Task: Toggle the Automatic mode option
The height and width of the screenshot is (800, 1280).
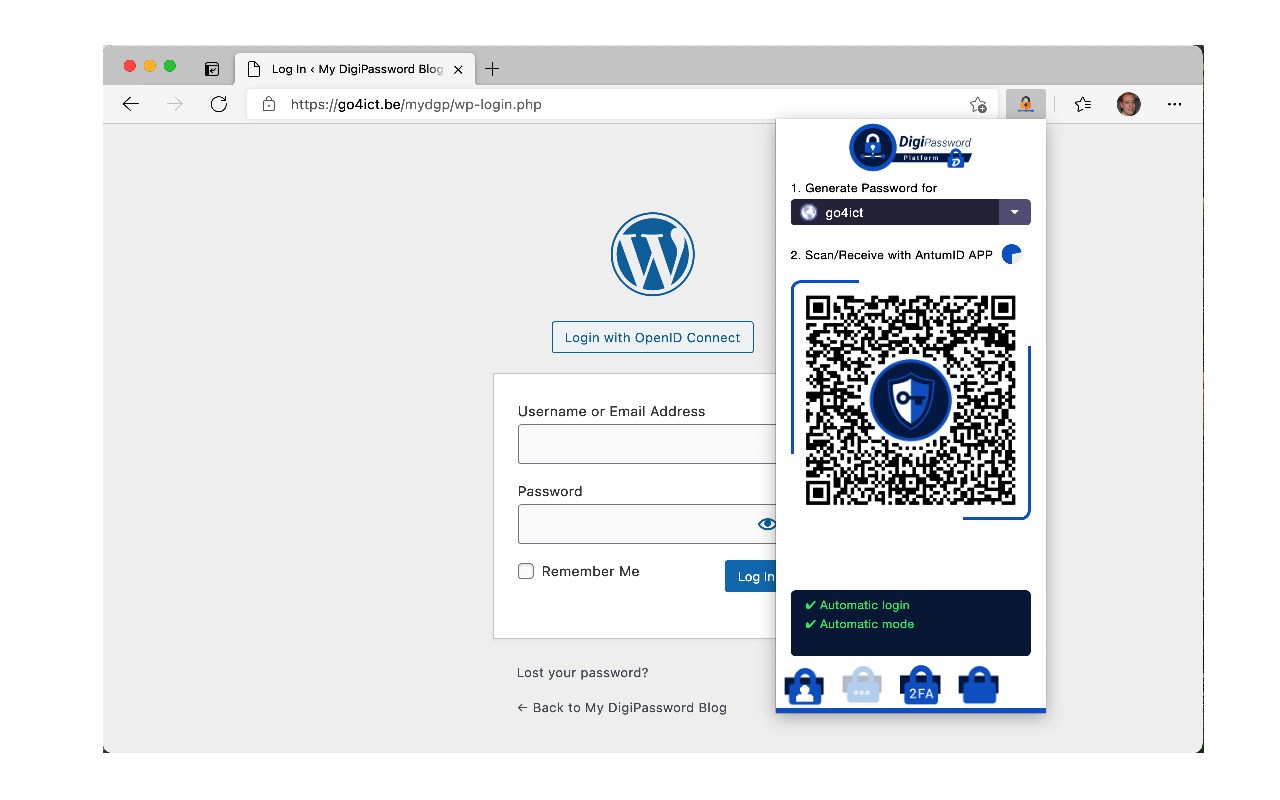Action: click(860, 624)
